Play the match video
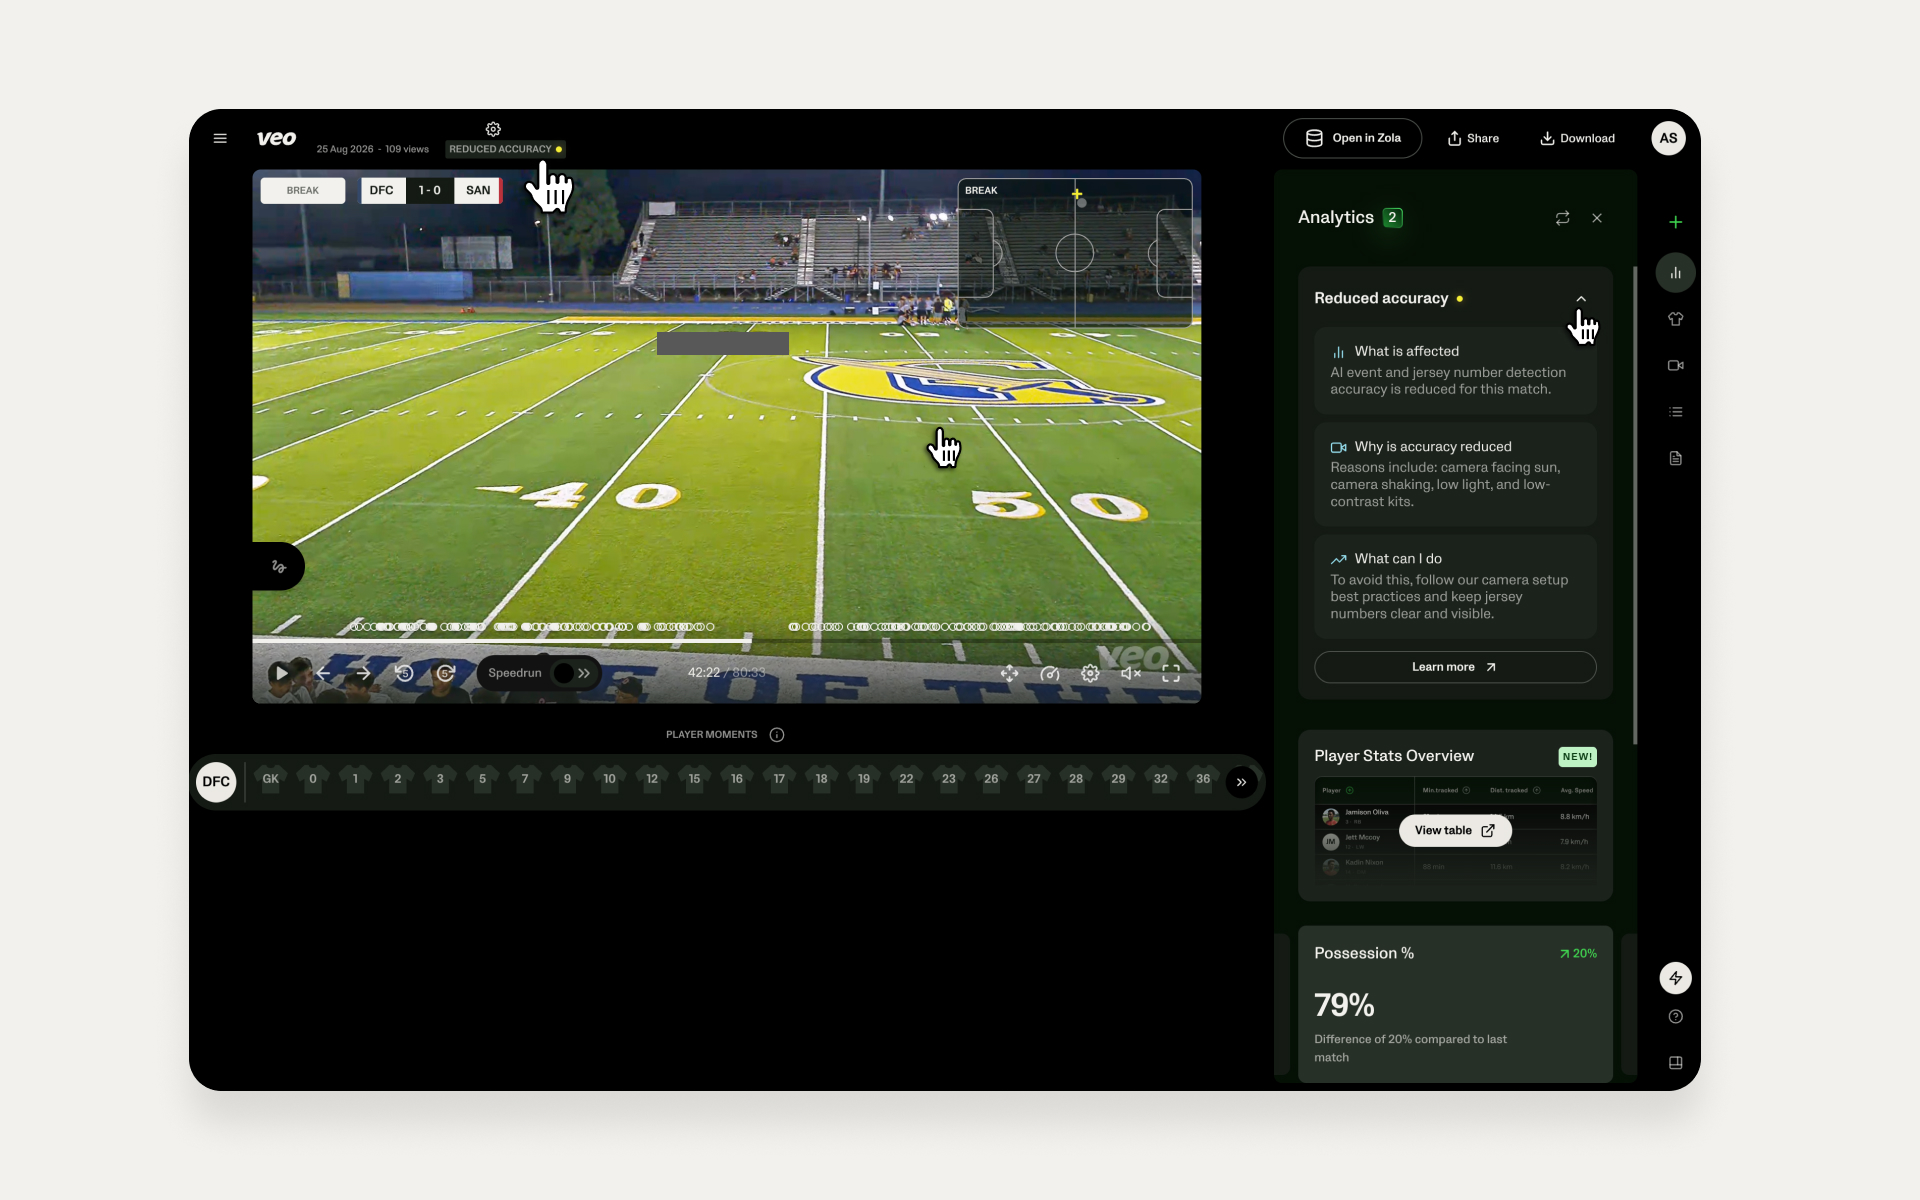 click(x=281, y=673)
